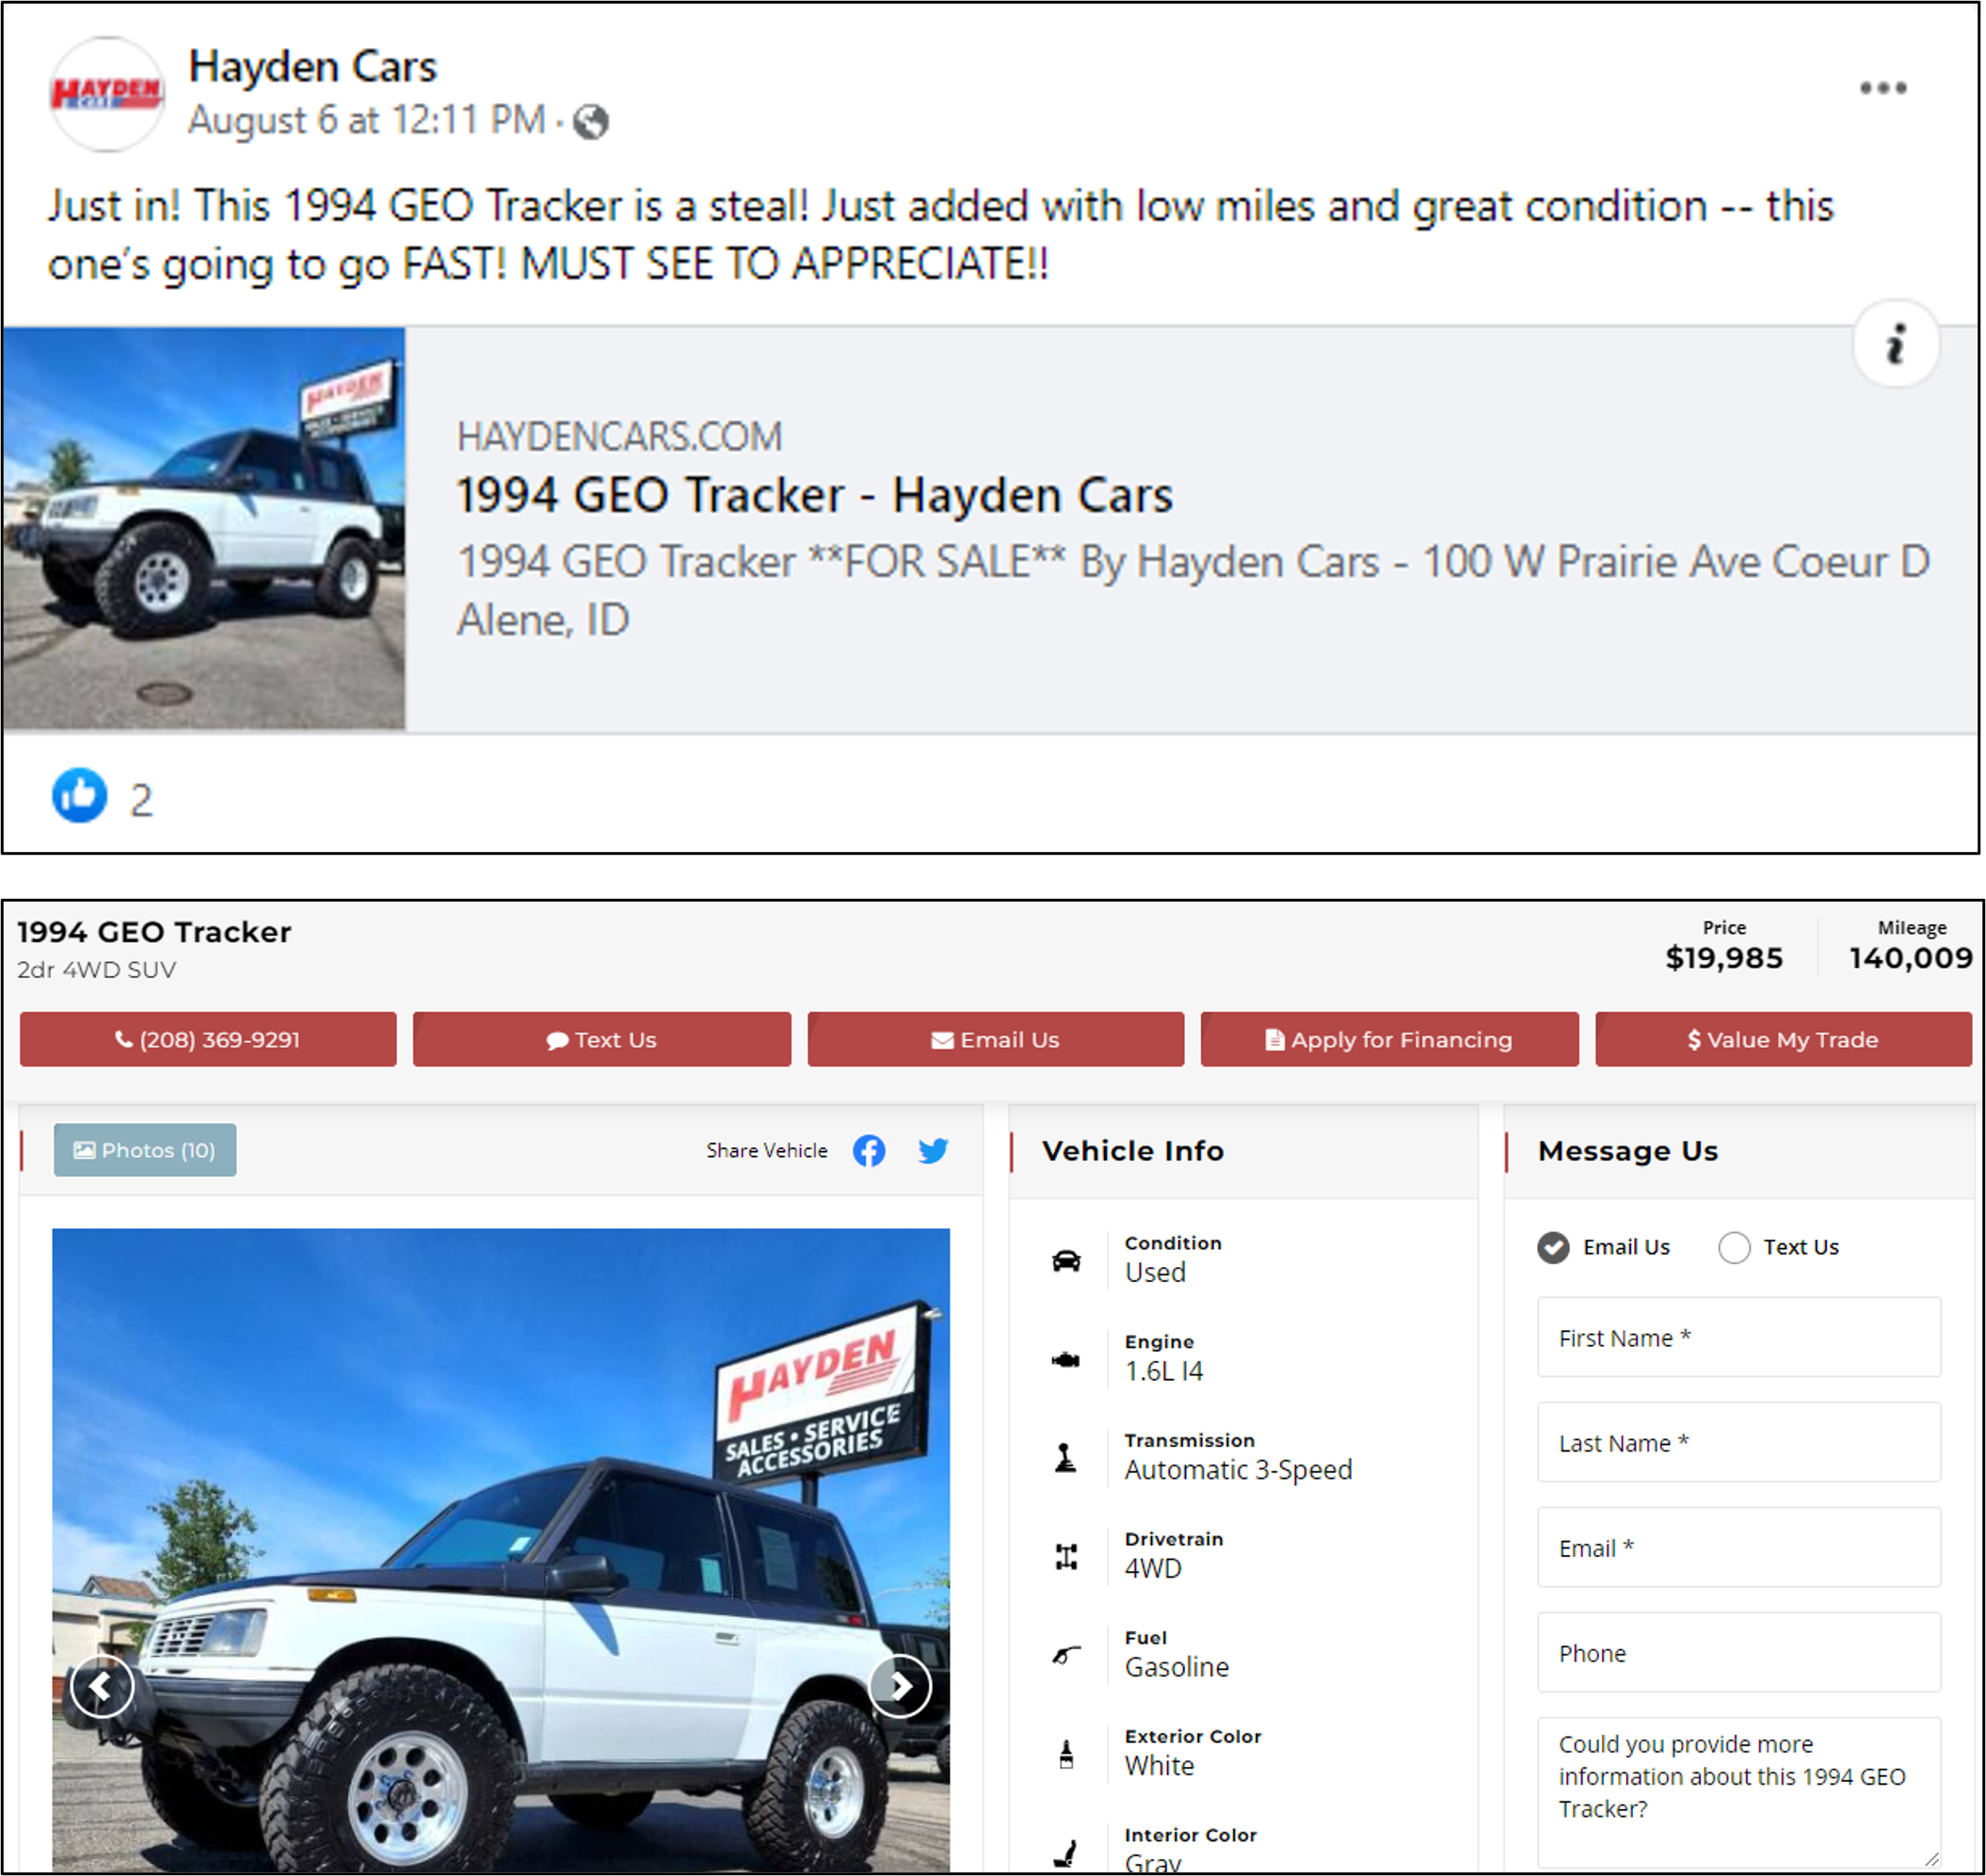Image resolution: width=1986 pixels, height=1876 pixels.
Task: Share vehicle via the Twitter bird icon
Action: click(x=933, y=1150)
